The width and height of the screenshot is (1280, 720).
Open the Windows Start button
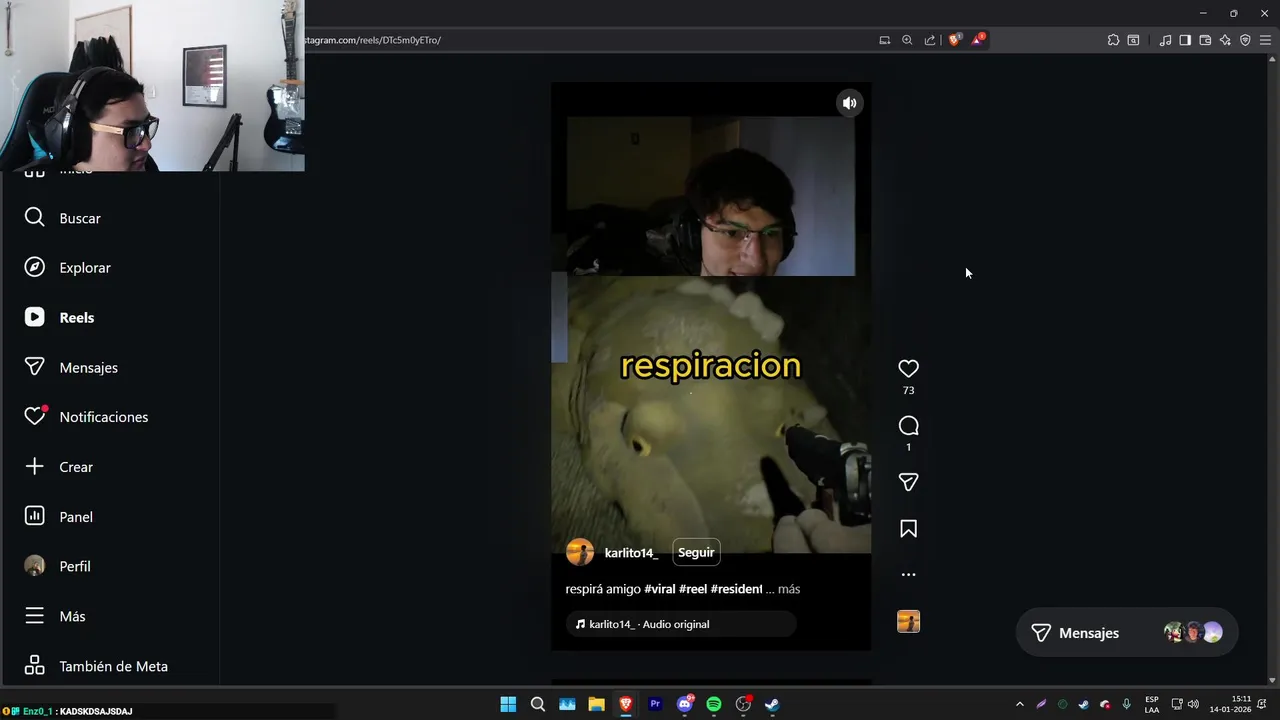coord(508,704)
